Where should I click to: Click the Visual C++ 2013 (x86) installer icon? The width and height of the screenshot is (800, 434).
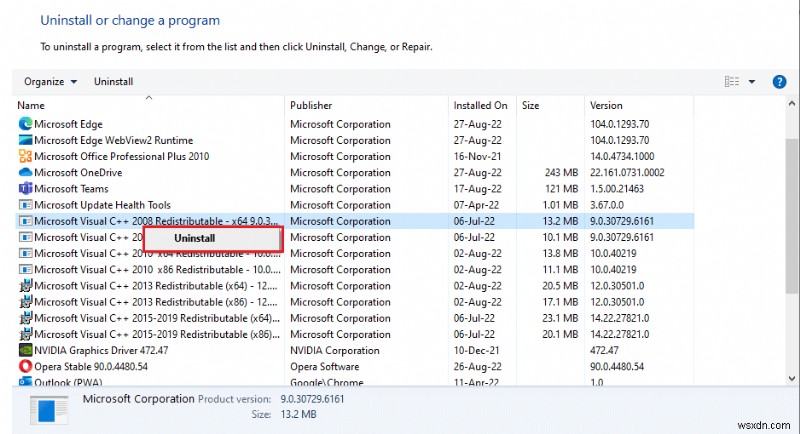coord(25,302)
